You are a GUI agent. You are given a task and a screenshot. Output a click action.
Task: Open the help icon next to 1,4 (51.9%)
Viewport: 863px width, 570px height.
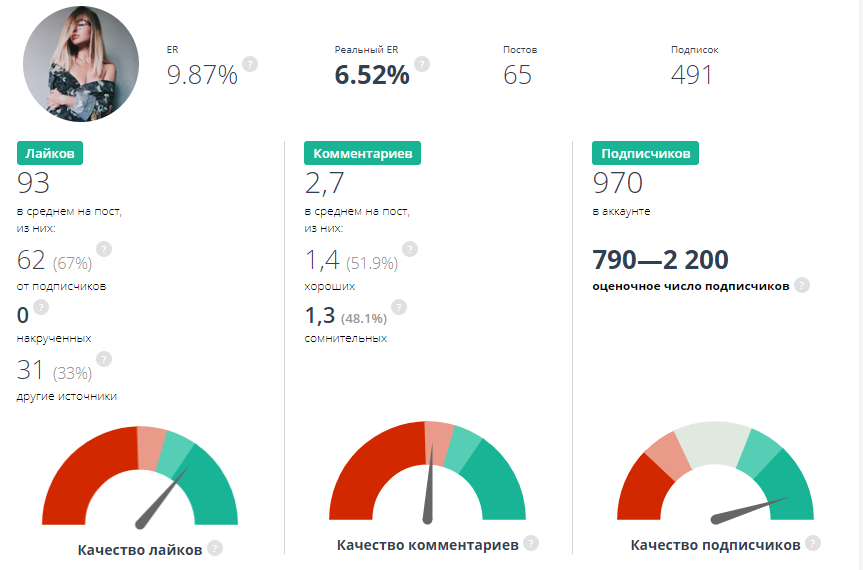[410, 249]
